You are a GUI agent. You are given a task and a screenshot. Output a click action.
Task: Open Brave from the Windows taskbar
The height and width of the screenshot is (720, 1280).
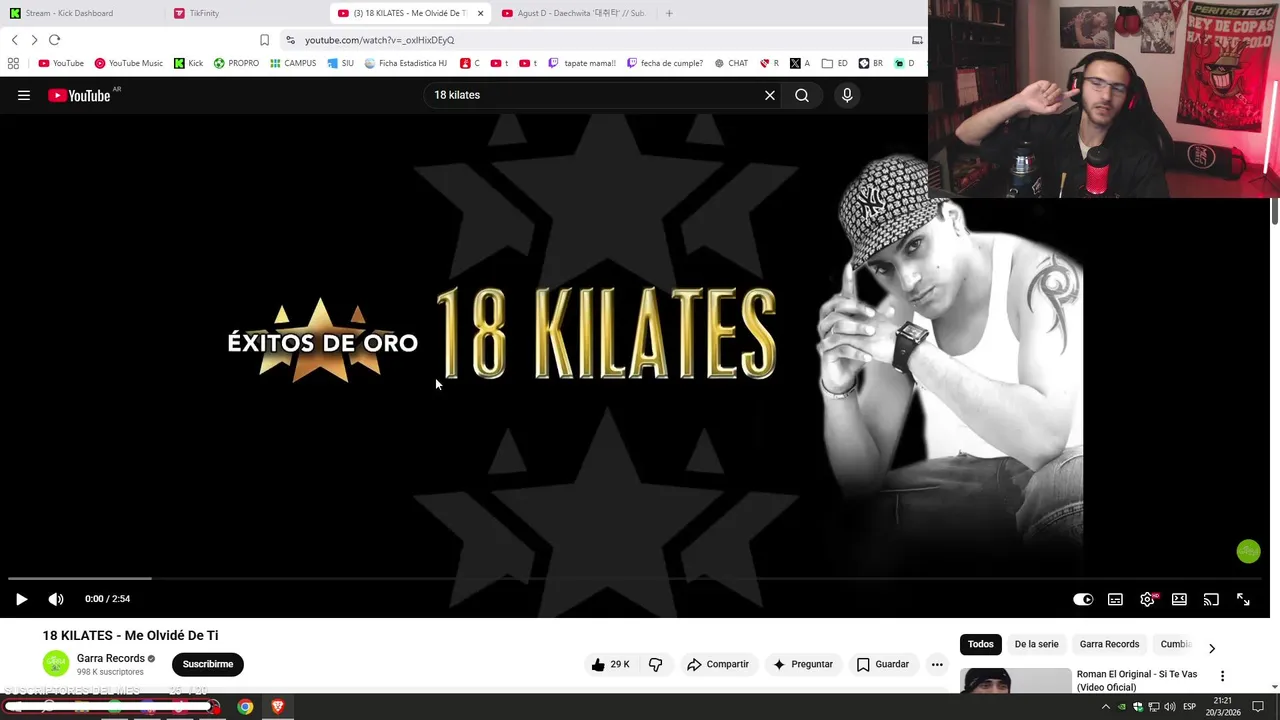point(277,707)
